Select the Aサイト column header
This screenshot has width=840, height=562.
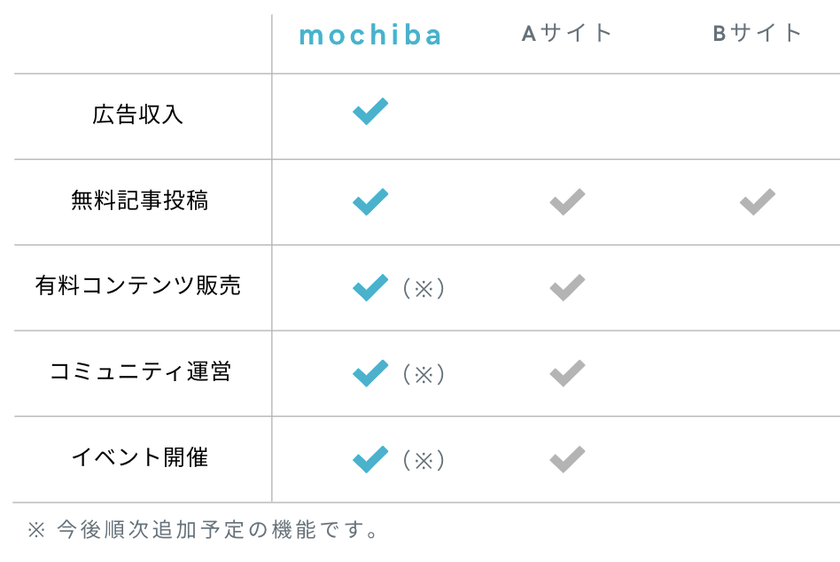(x=567, y=33)
